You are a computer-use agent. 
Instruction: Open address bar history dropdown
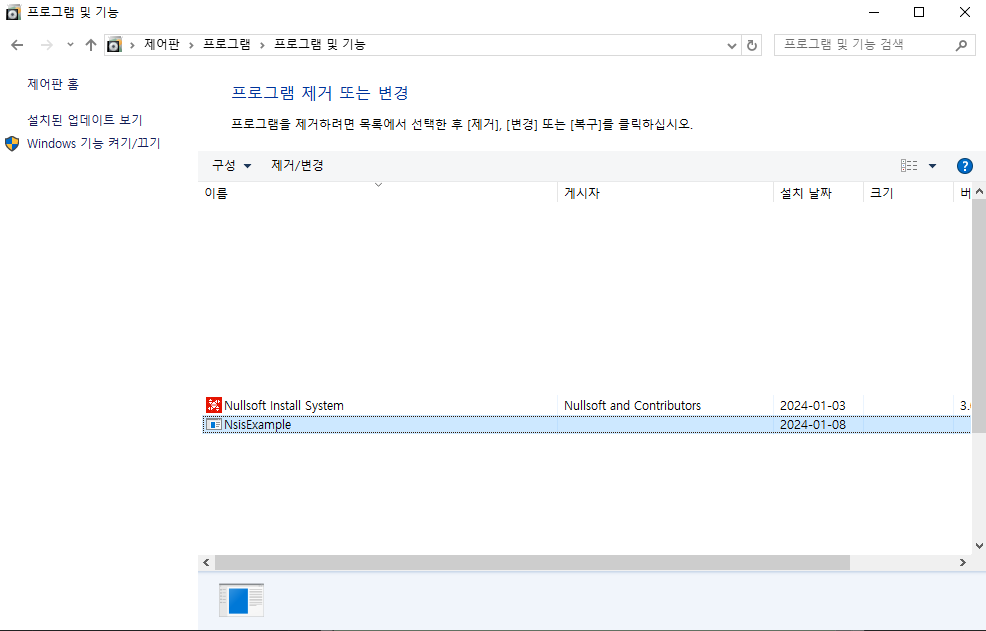tap(731, 45)
